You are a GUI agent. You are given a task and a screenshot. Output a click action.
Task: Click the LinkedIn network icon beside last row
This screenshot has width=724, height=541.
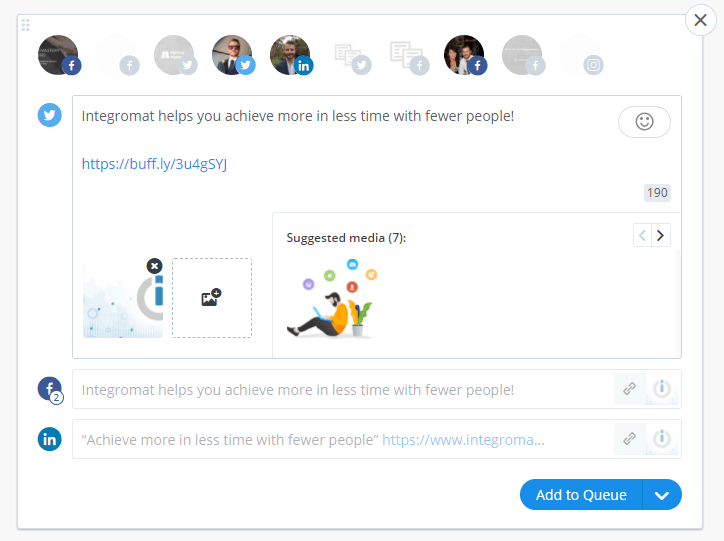click(50, 439)
